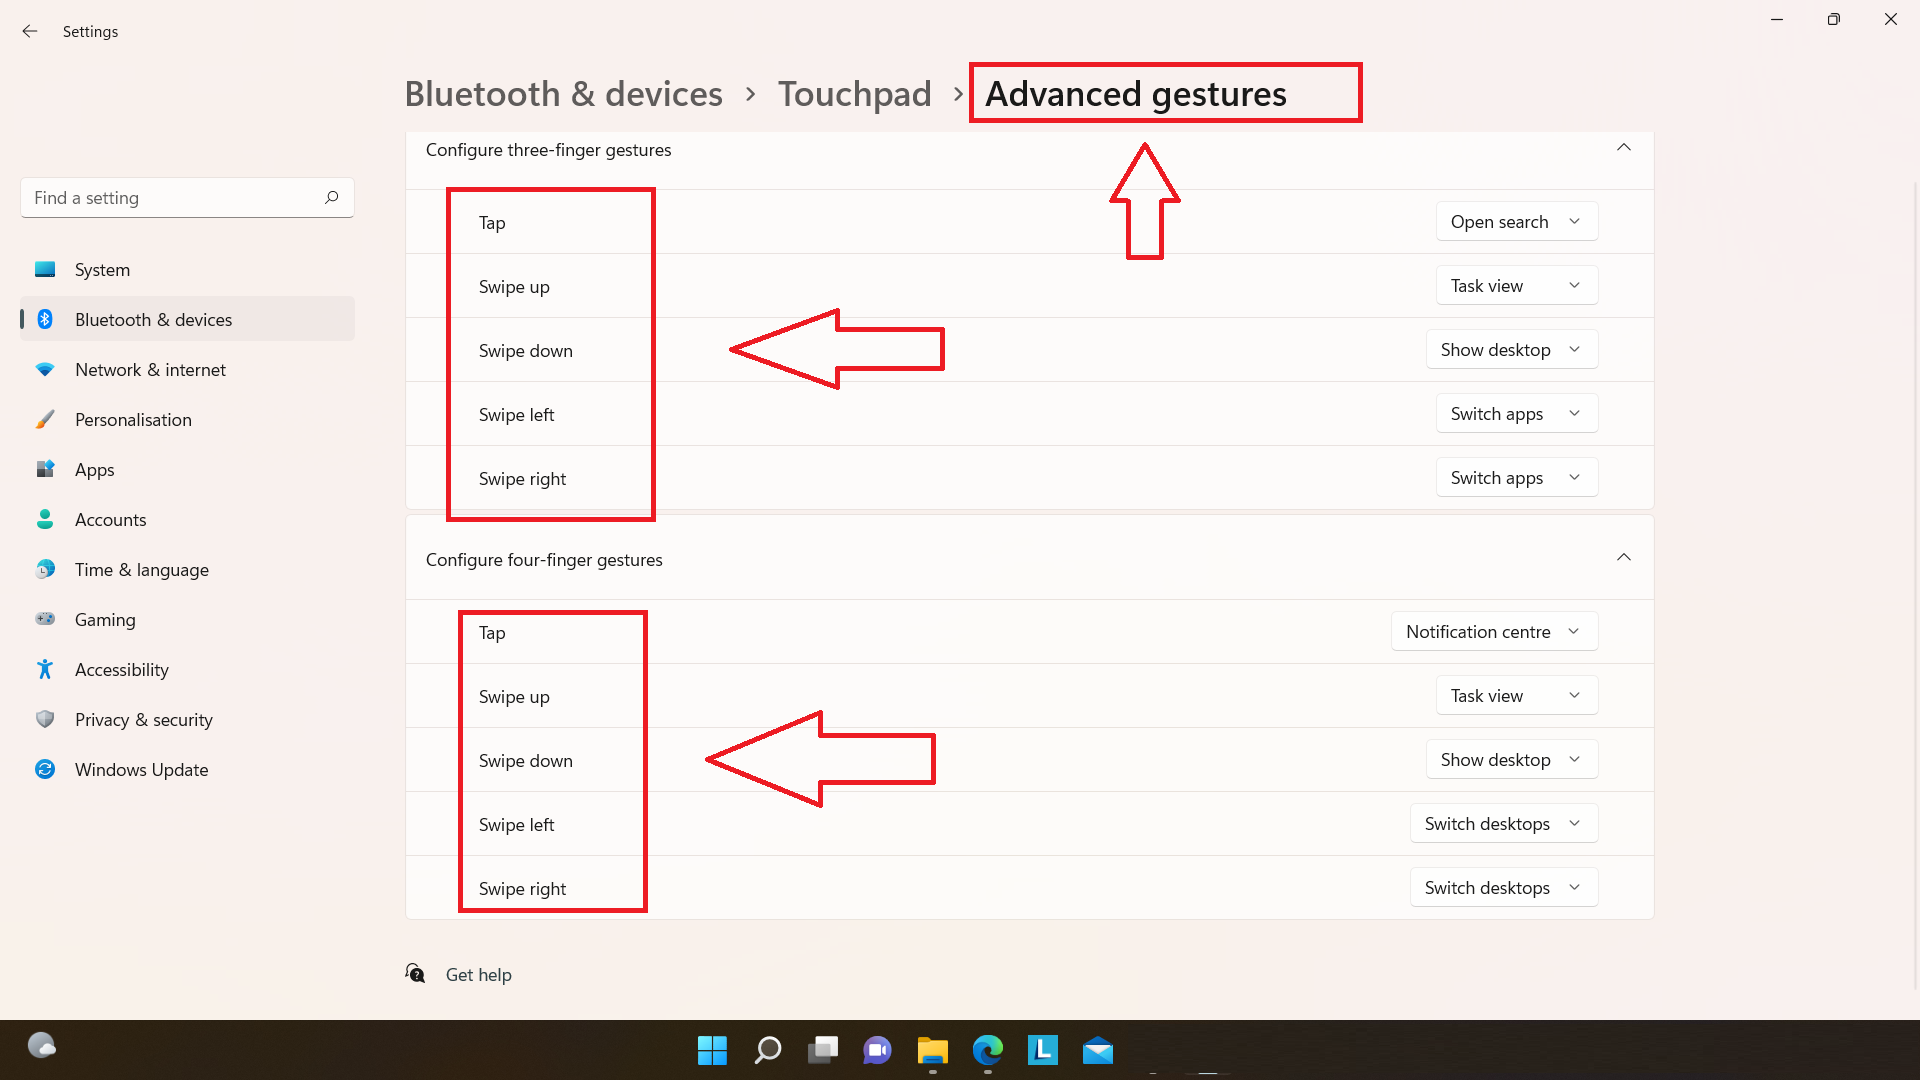Viewport: 1920px width, 1080px height.
Task: Click the search magnifier in Find a setting
Action: [331, 197]
